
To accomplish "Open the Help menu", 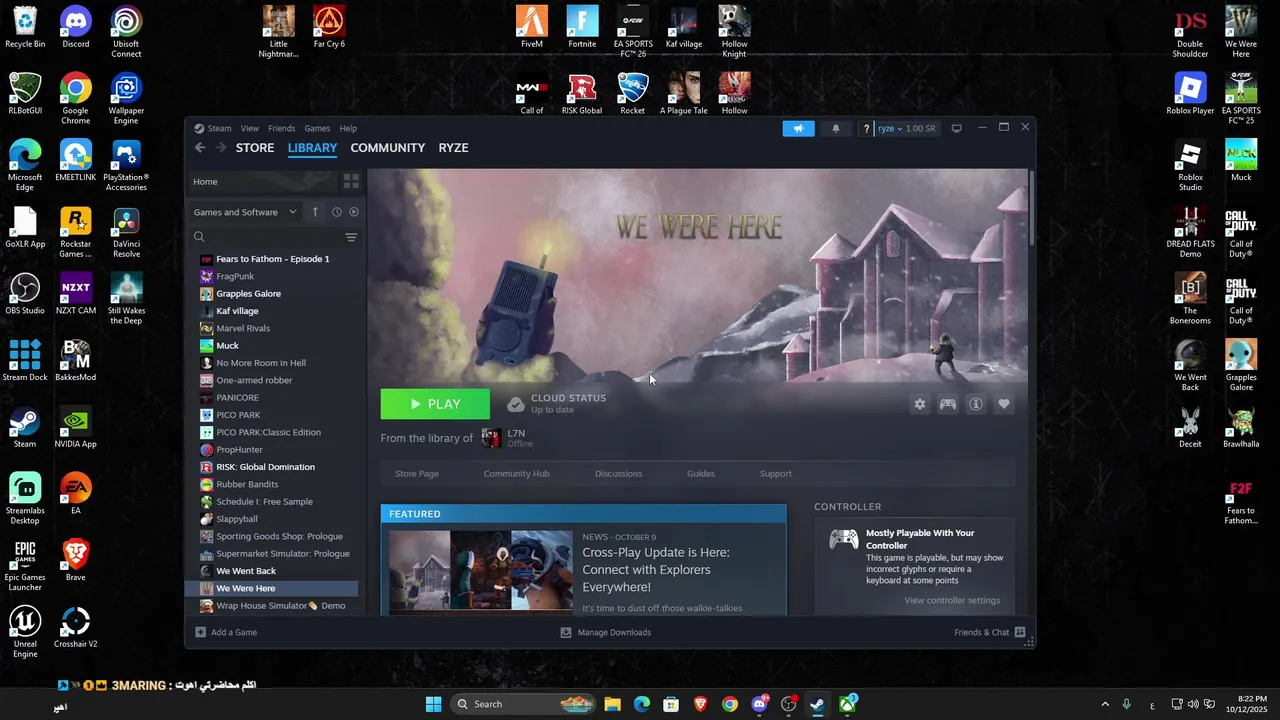I will 348,128.
